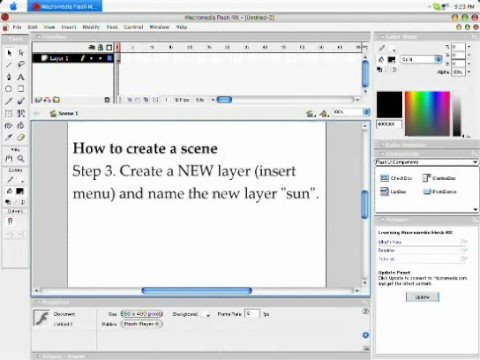Viewport: 480px width, 360px height.
Task: Toggle show/hide all layers eye icon
Action: click(x=92, y=47)
